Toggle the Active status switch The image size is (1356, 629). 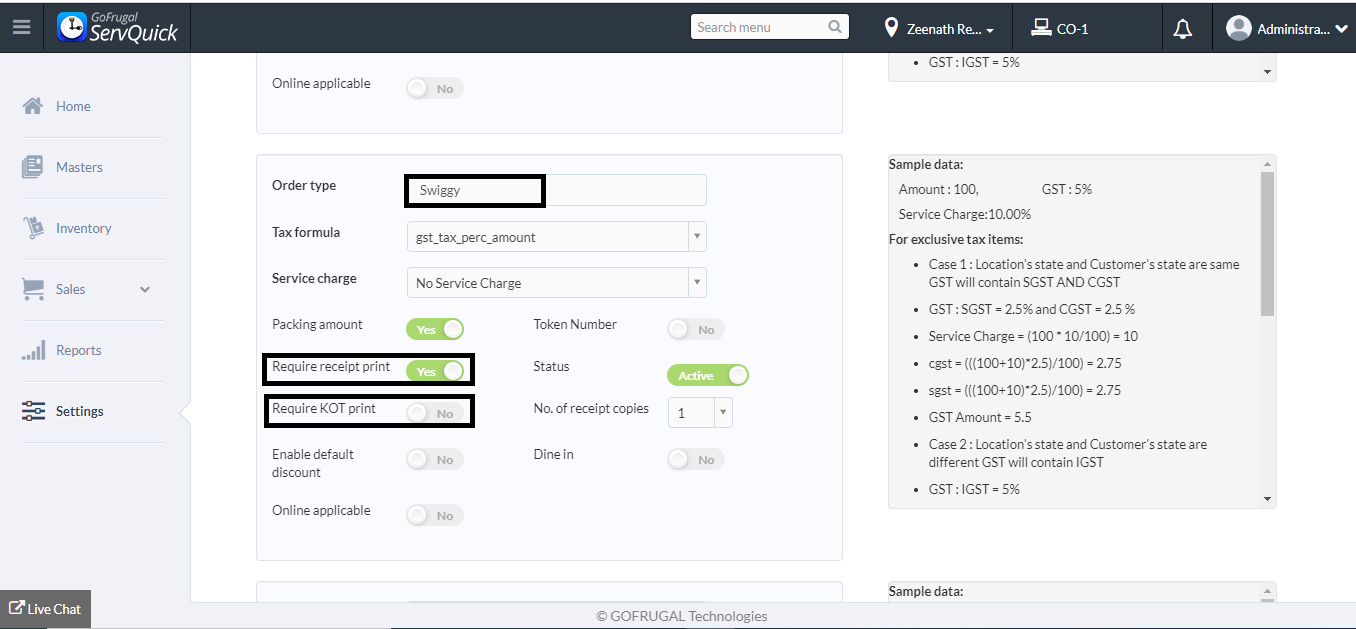(x=707, y=375)
